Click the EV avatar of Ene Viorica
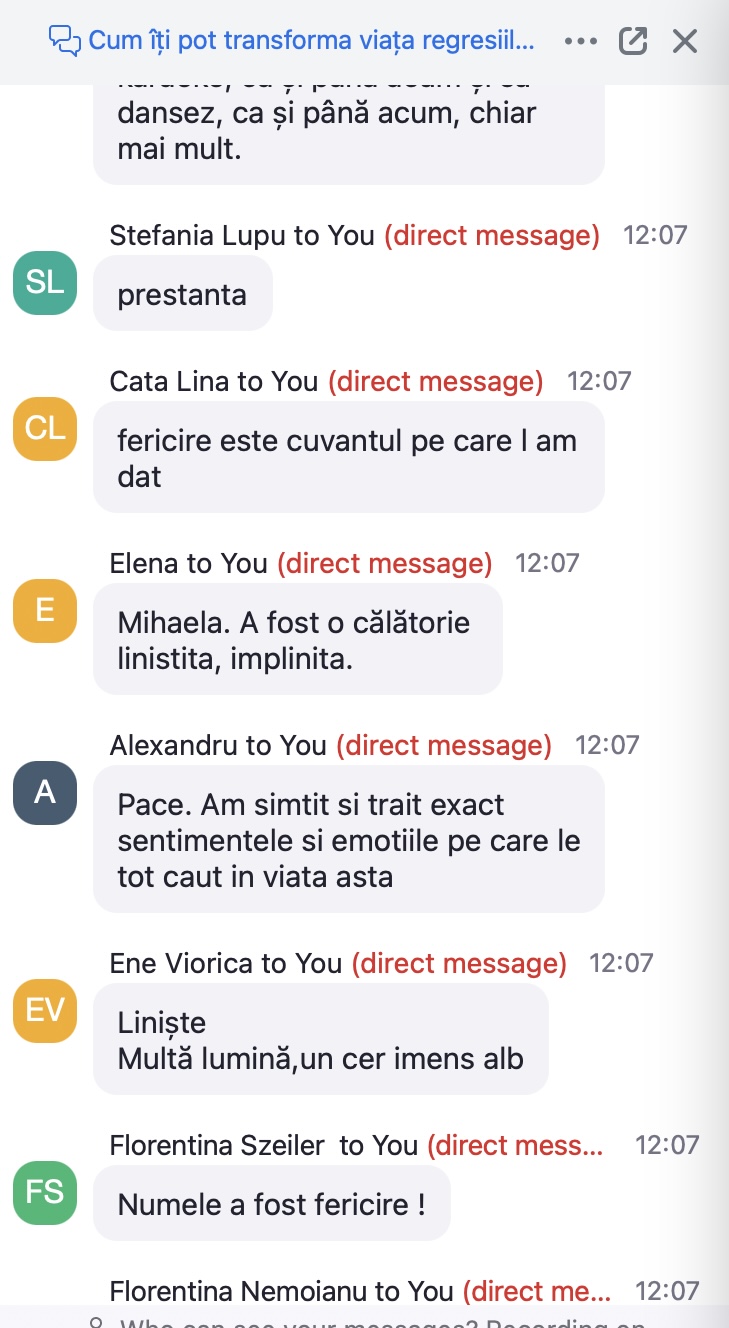 (x=45, y=1011)
